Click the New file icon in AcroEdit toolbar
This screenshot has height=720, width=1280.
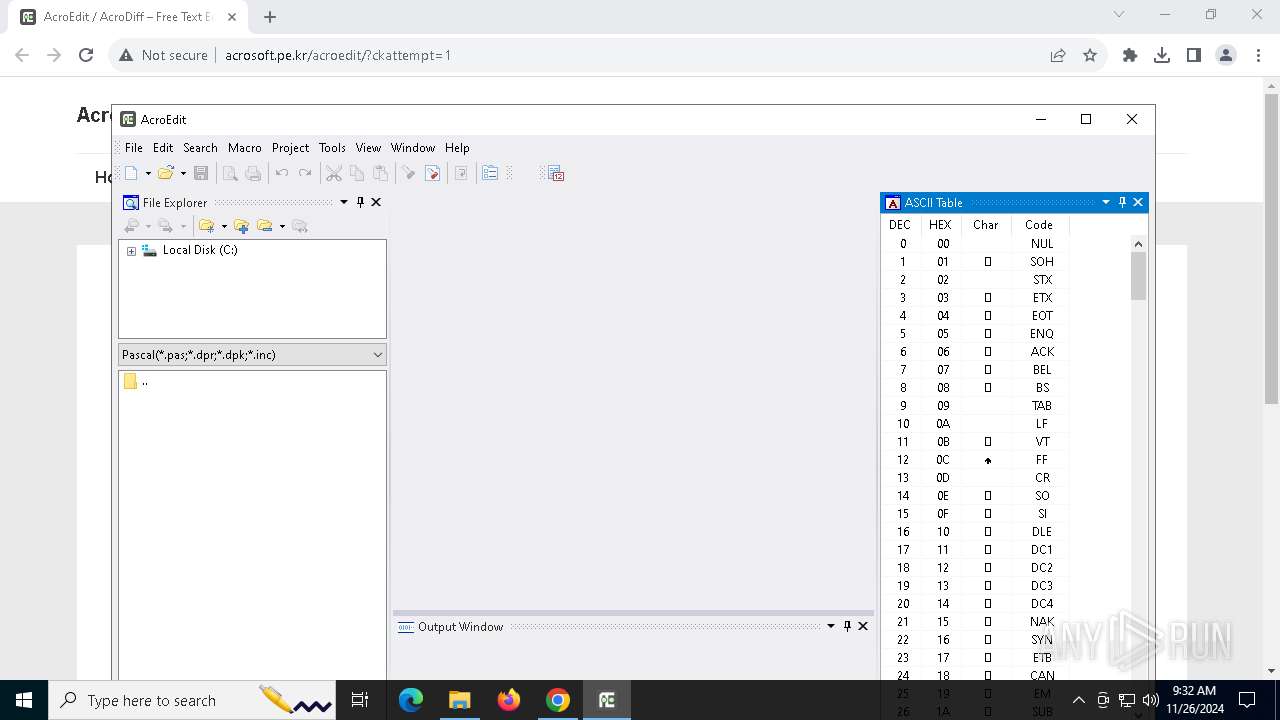[x=131, y=173]
